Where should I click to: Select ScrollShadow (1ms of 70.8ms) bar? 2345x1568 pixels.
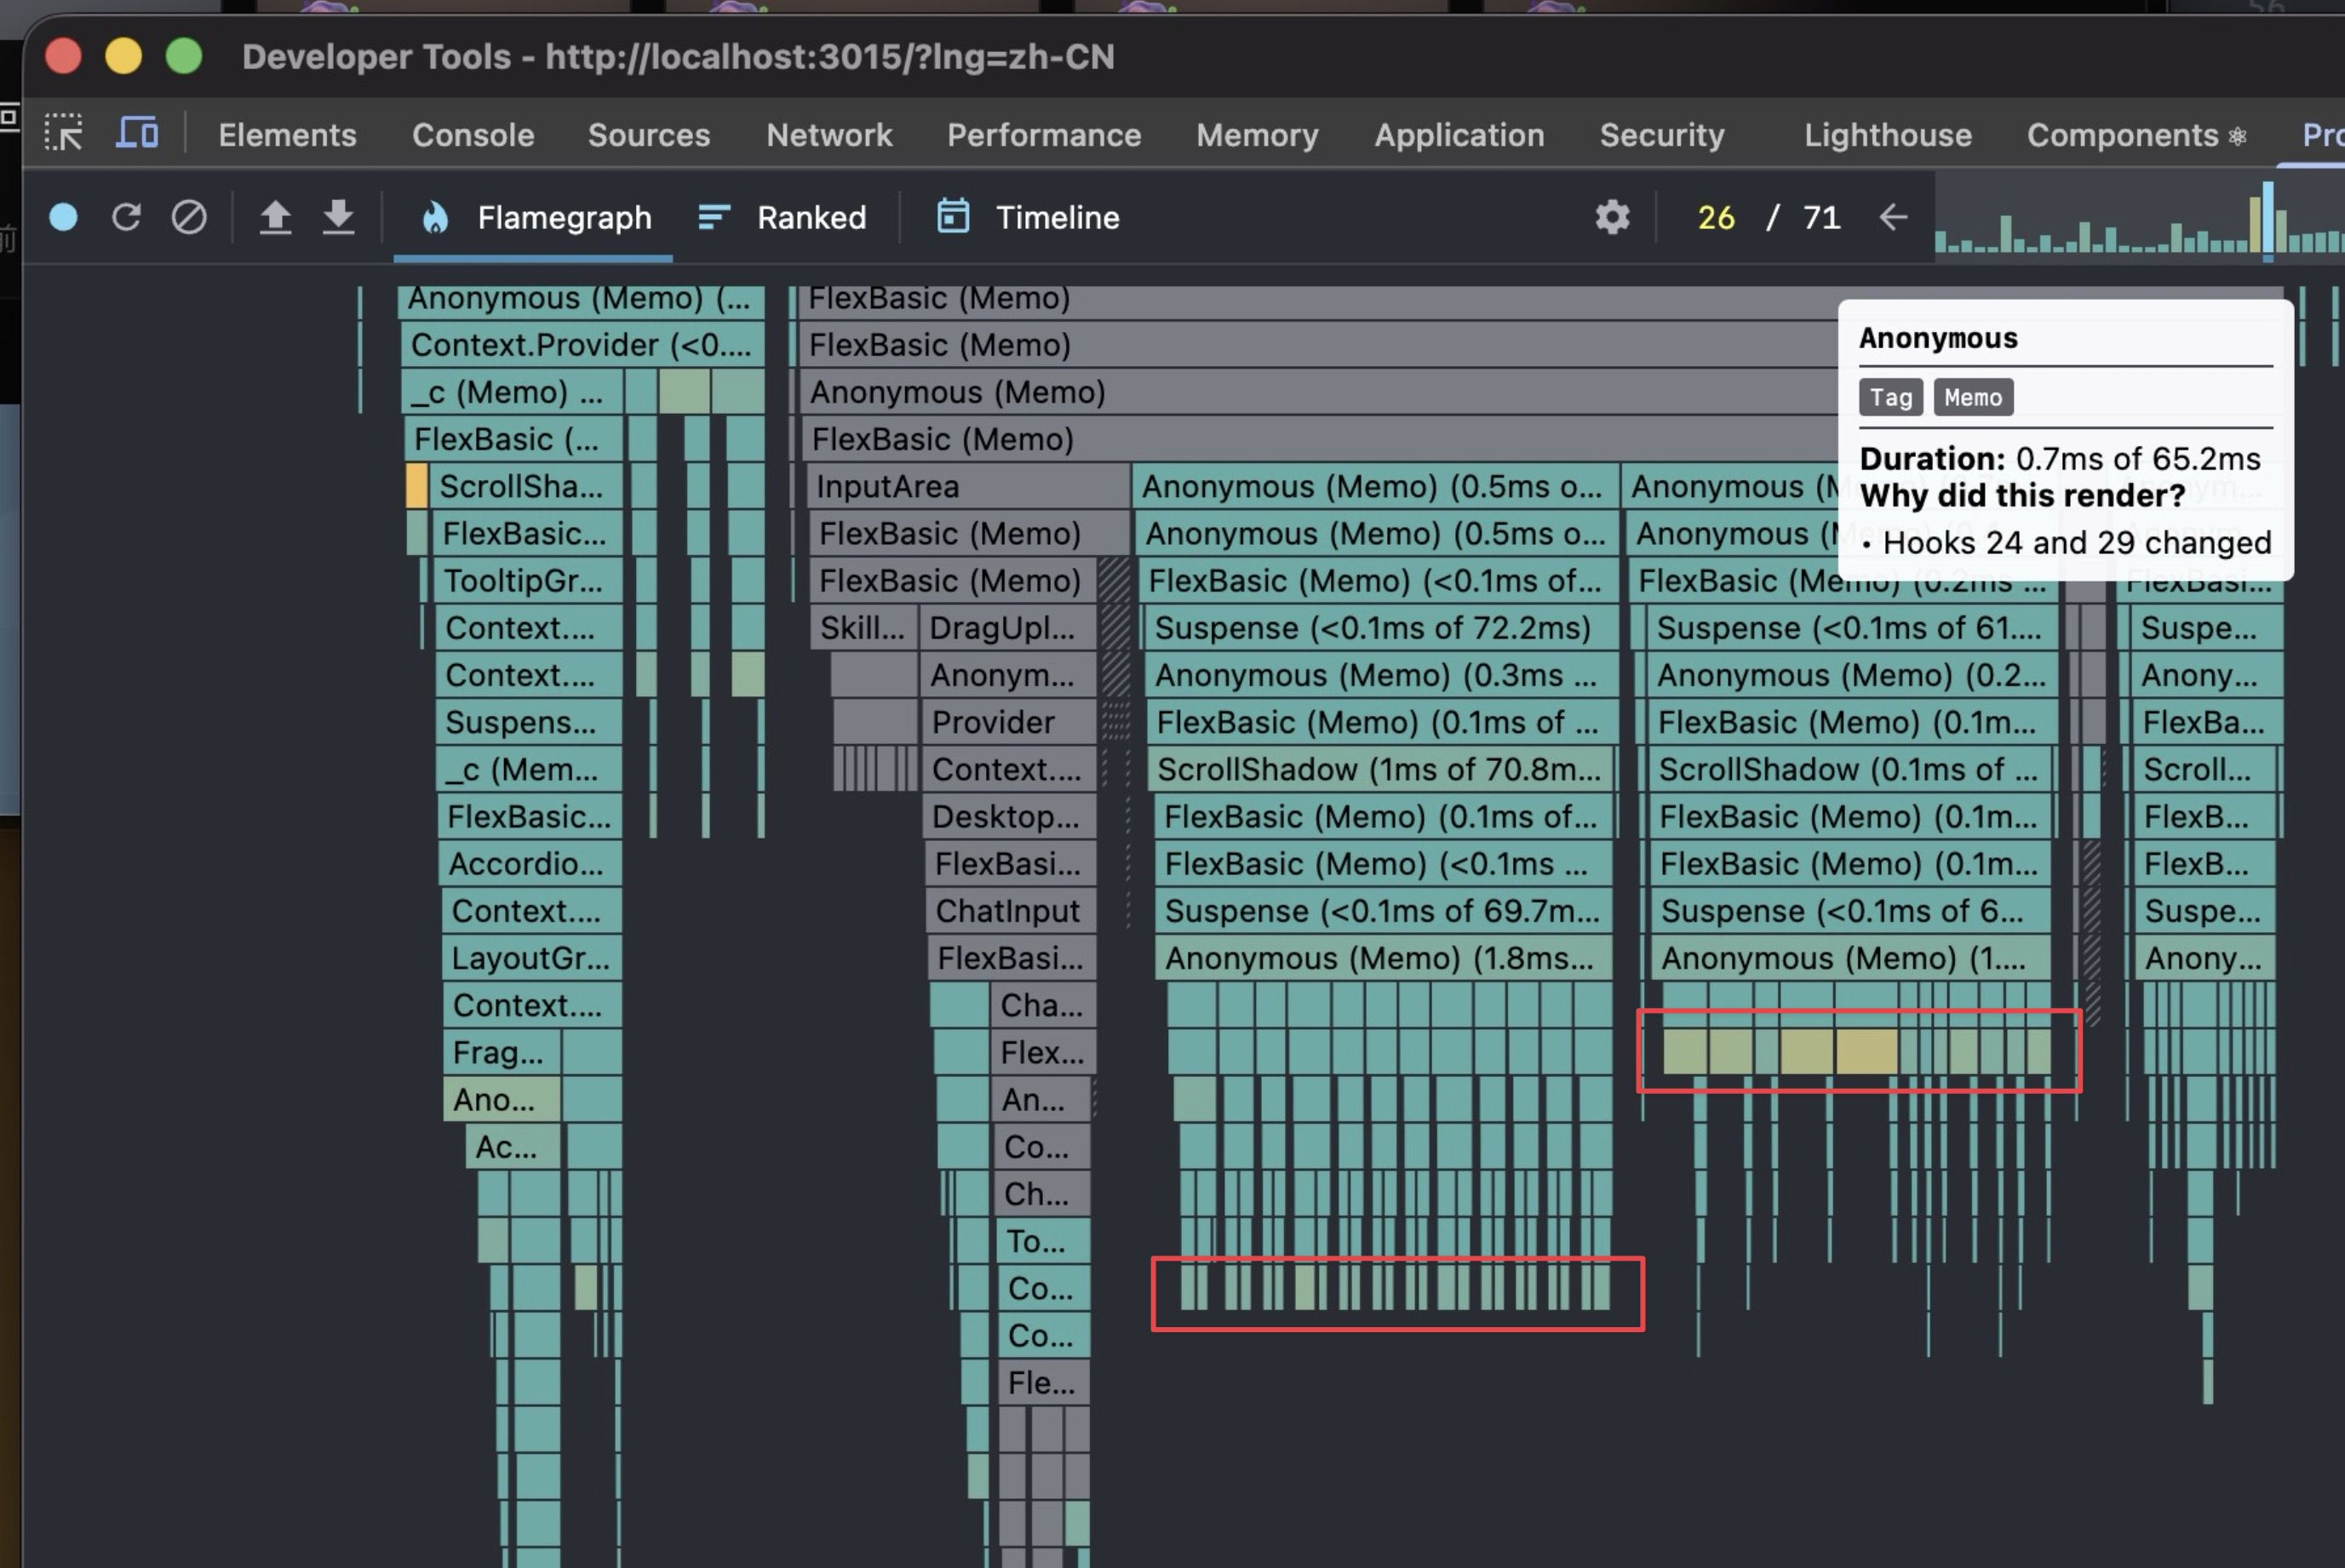[1378, 769]
